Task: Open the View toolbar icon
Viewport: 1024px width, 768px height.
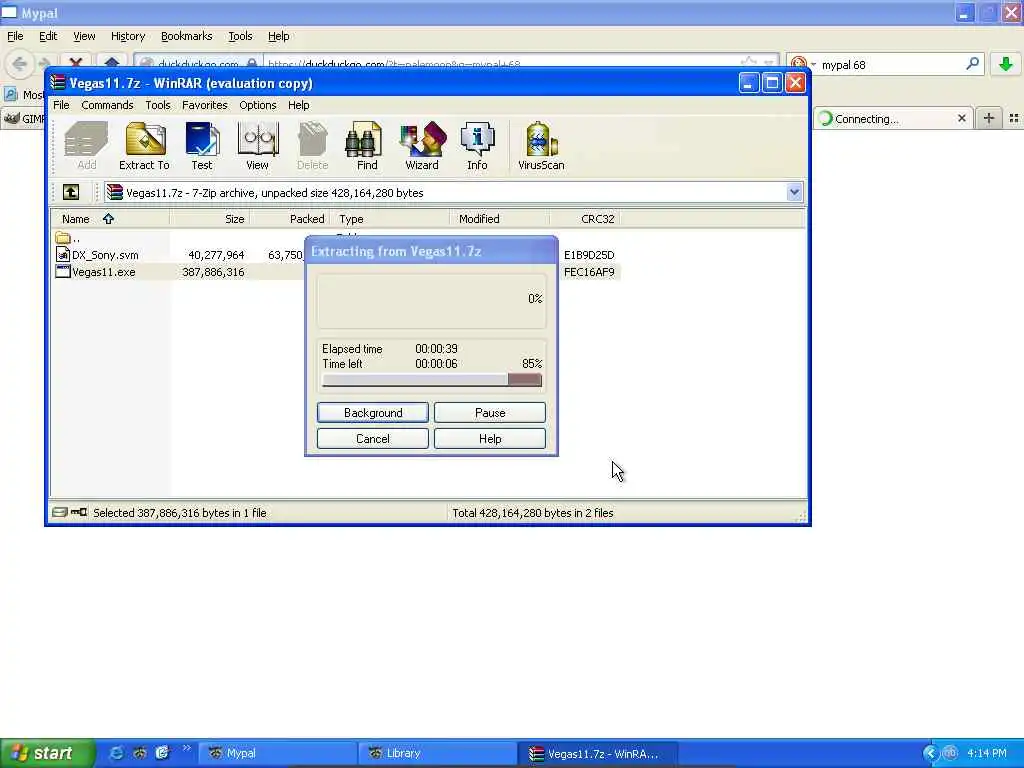Action: pos(257,146)
